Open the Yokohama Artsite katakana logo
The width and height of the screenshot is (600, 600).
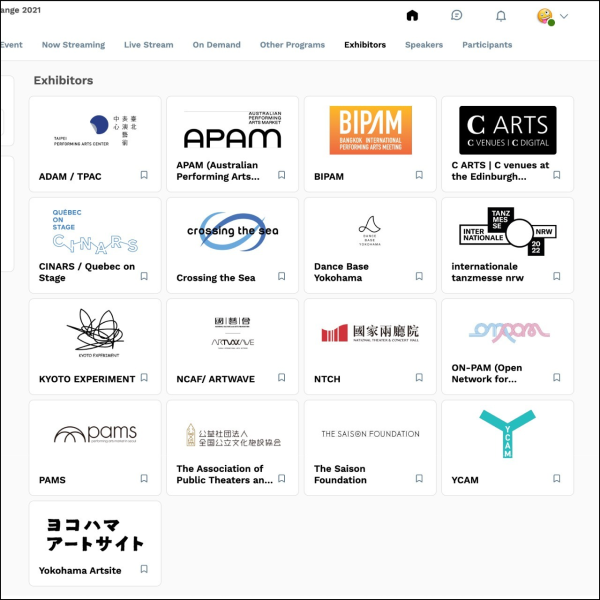click(x=95, y=535)
